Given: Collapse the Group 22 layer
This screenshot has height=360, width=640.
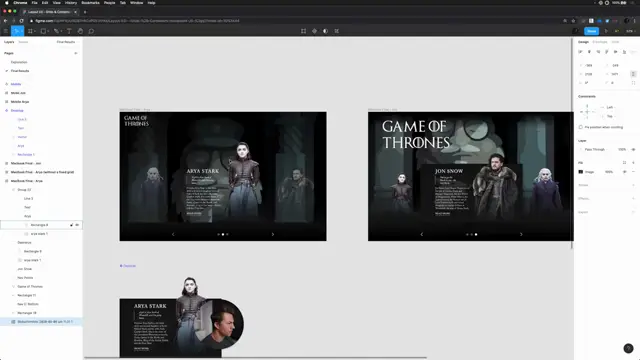Looking at the screenshot, I should coord(13,190).
